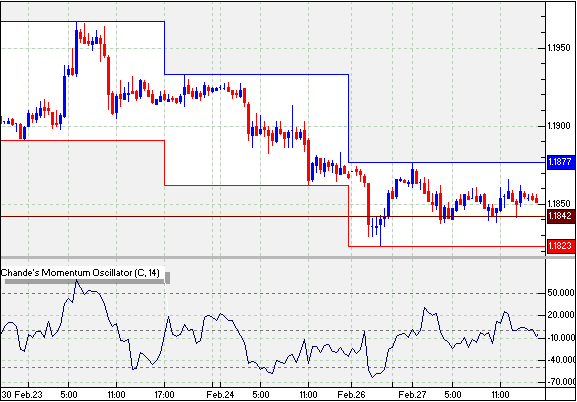This screenshot has height=402, width=577.
Task: Click the red 1.1823 price tag
Action: (561, 246)
